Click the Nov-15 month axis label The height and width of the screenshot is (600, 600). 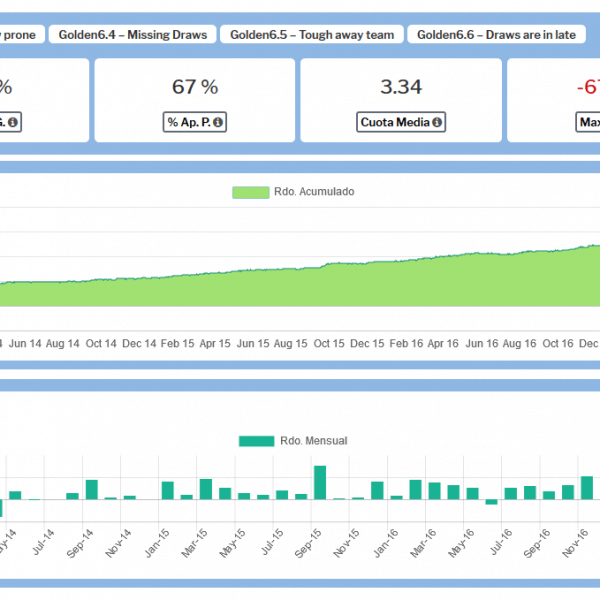[346, 543]
